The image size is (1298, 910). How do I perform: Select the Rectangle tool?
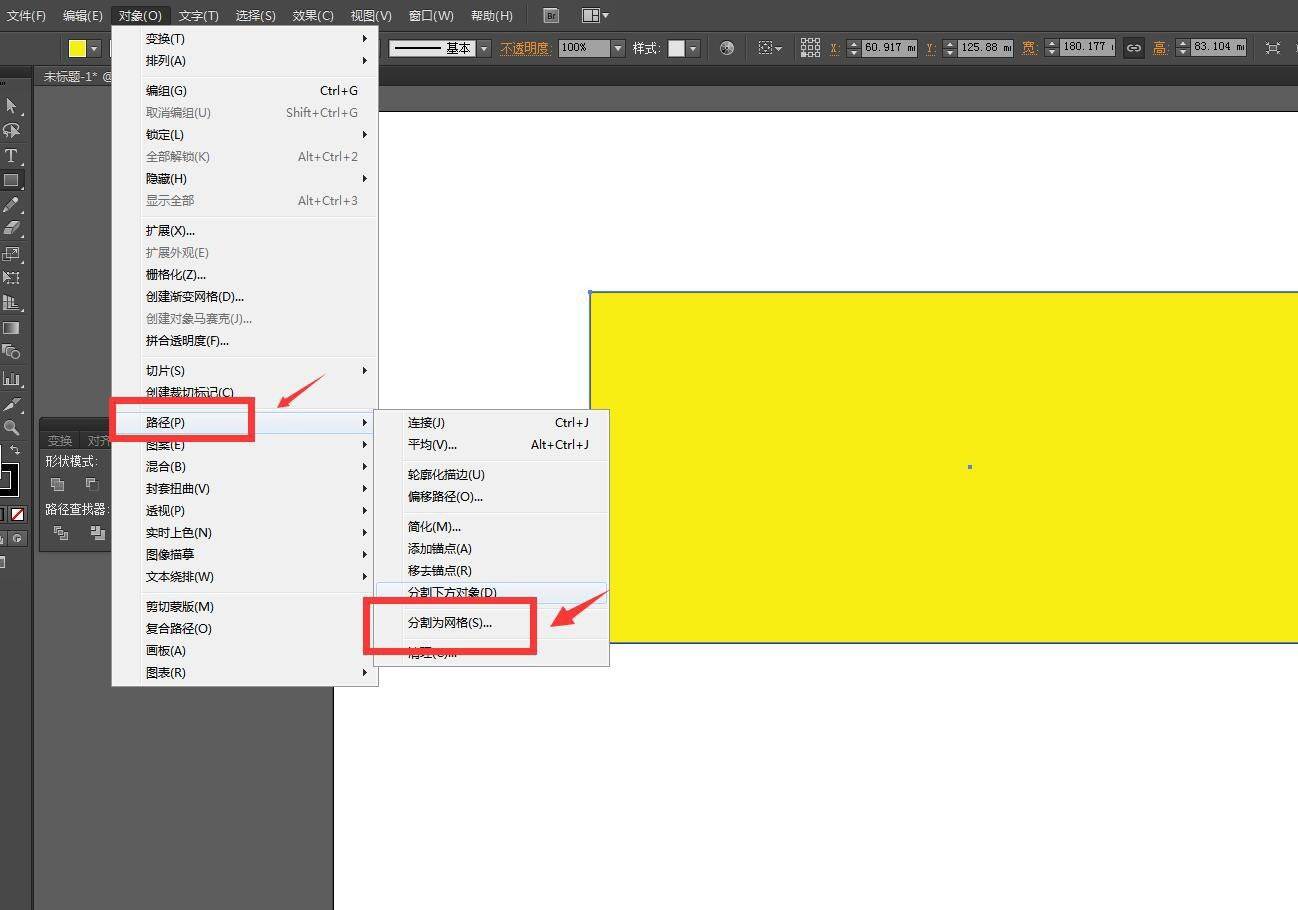pos(11,181)
